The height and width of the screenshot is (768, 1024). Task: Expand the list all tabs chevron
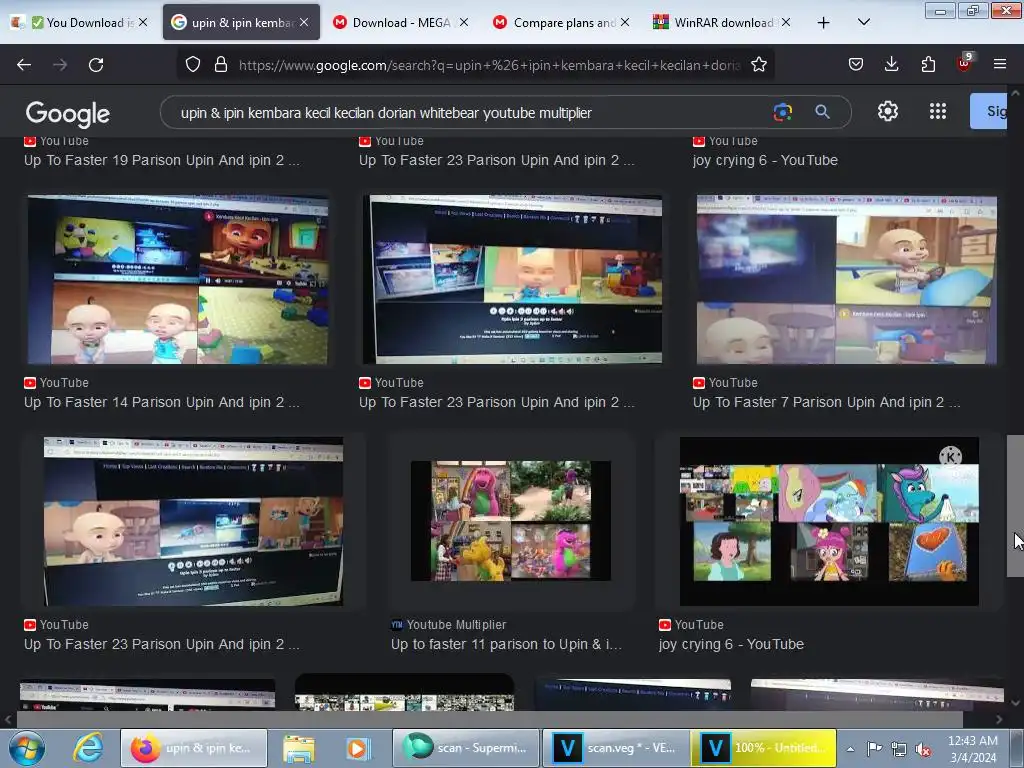[x=863, y=22]
